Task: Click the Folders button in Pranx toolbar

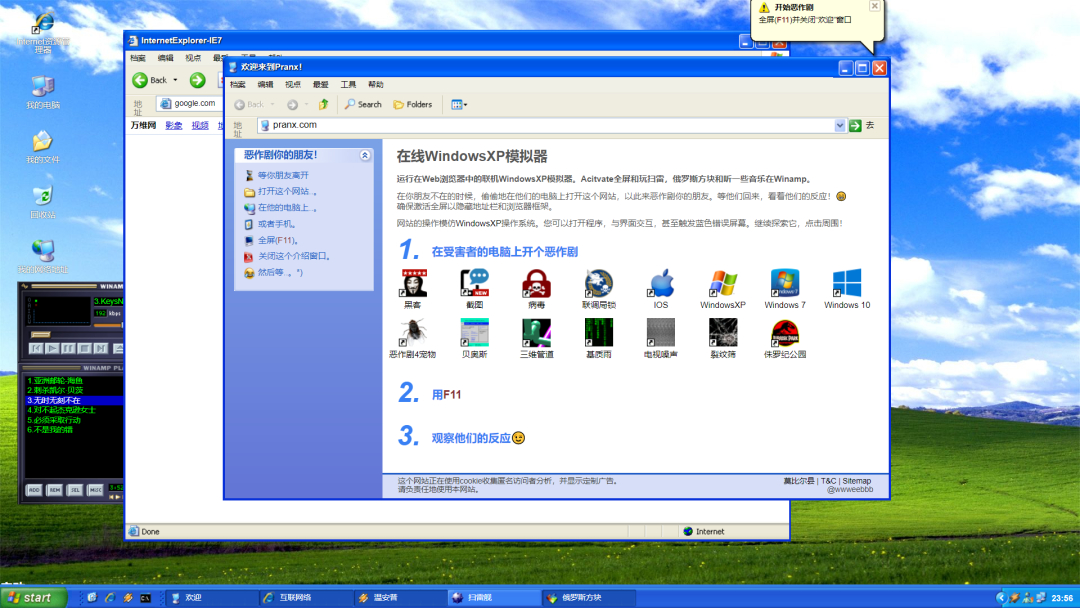Action: pyautogui.click(x=413, y=105)
